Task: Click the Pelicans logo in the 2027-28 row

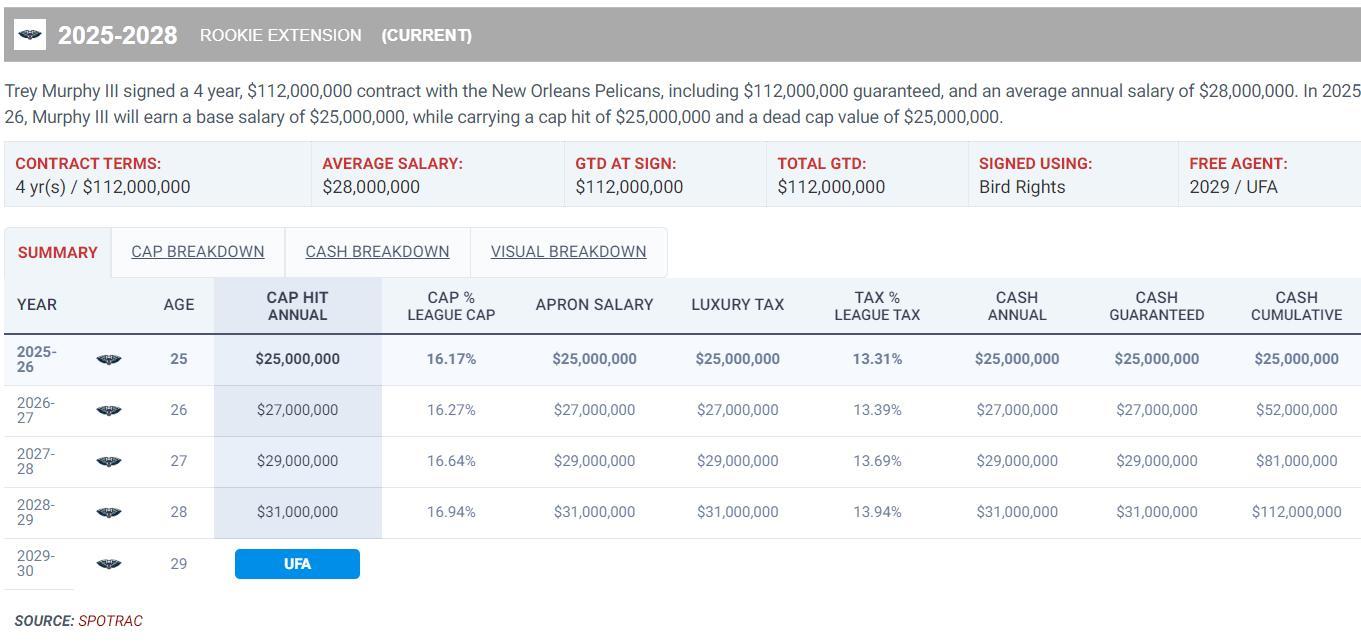Action: click(109, 461)
